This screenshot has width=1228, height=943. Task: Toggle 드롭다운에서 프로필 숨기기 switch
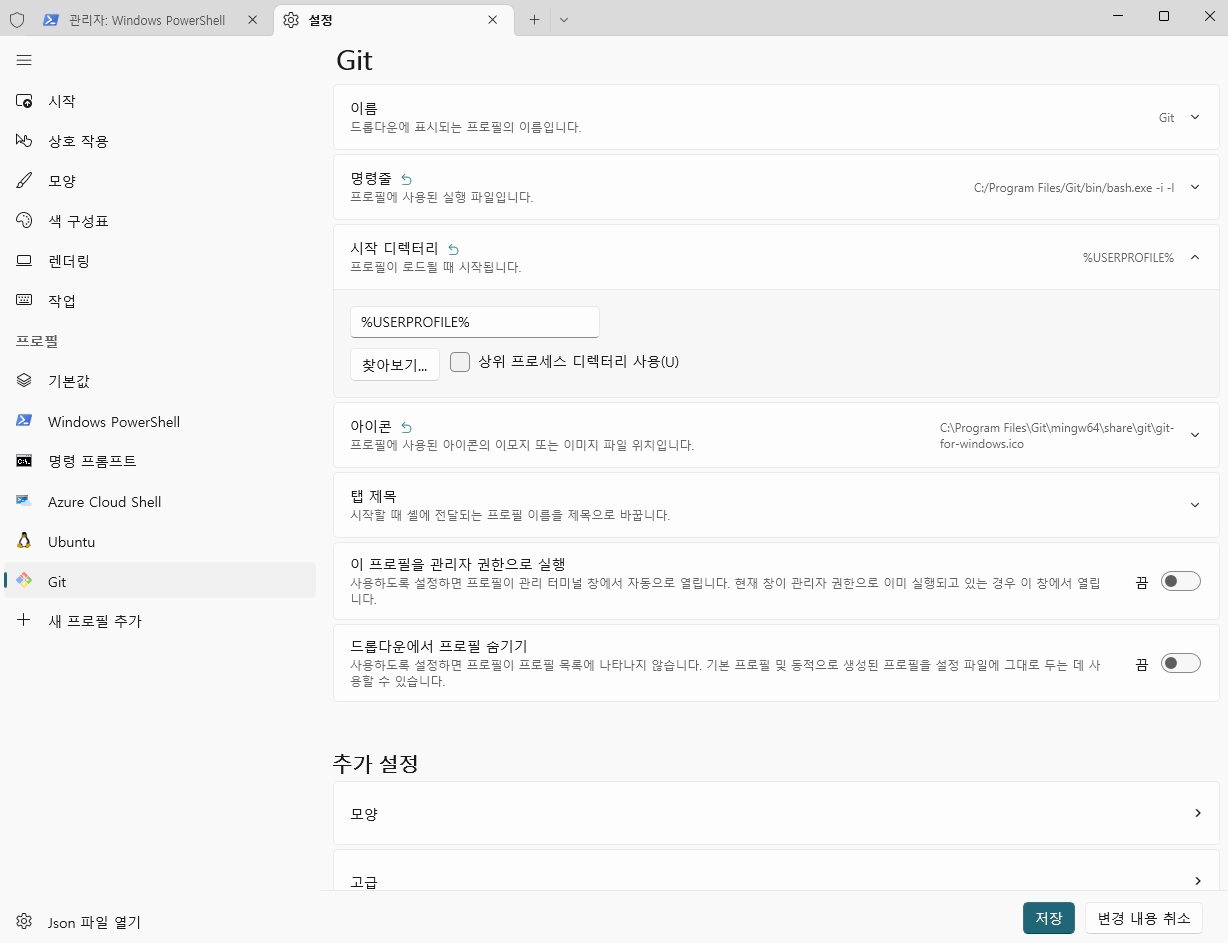[1180, 663]
